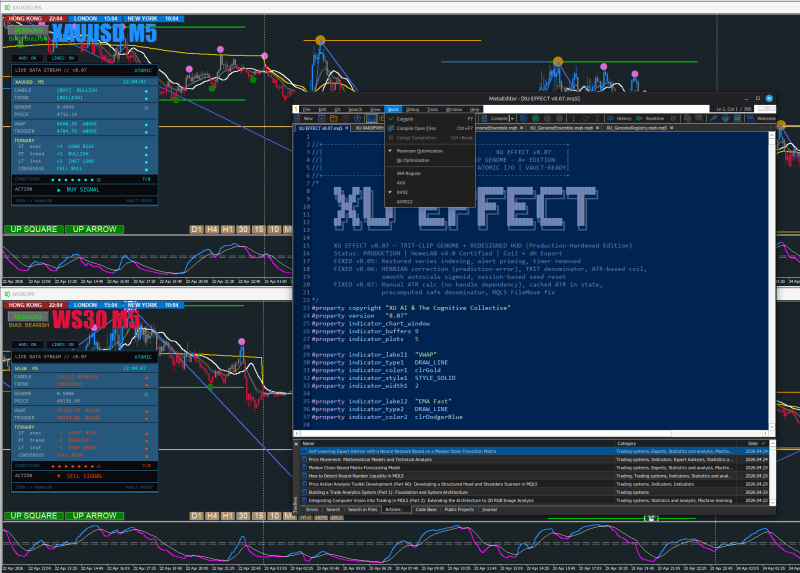Select 15 timeframe on WS30 chart
The image size is (800, 573).
pyautogui.click(x=259, y=516)
